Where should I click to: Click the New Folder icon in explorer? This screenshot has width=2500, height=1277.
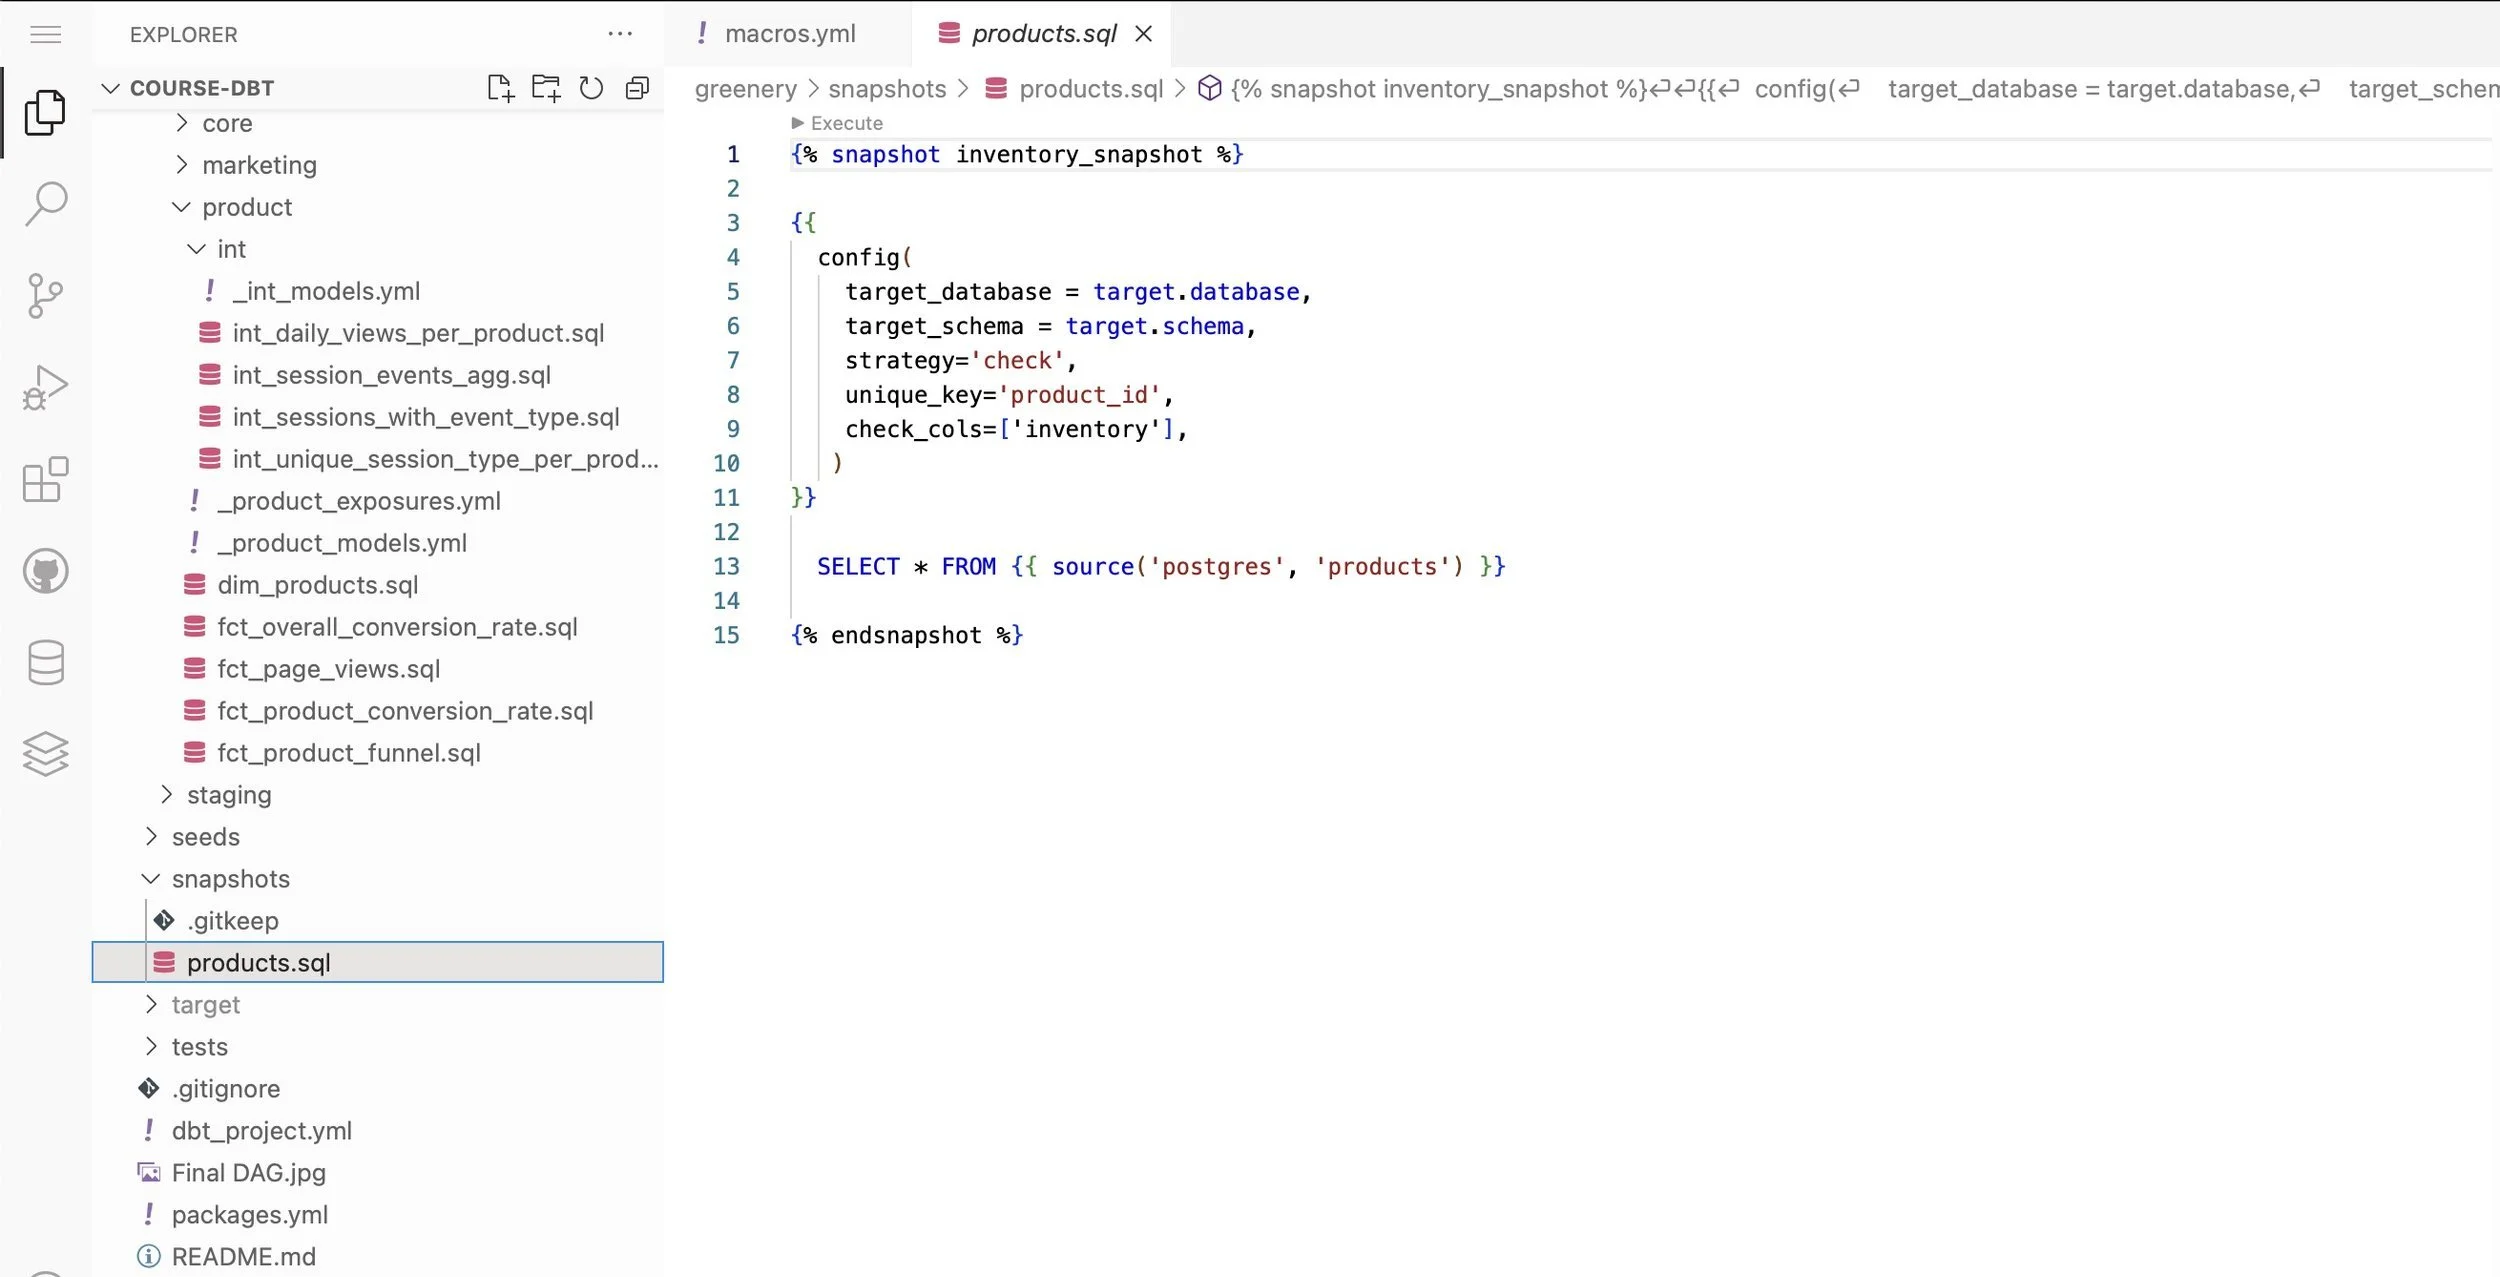coord(546,88)
